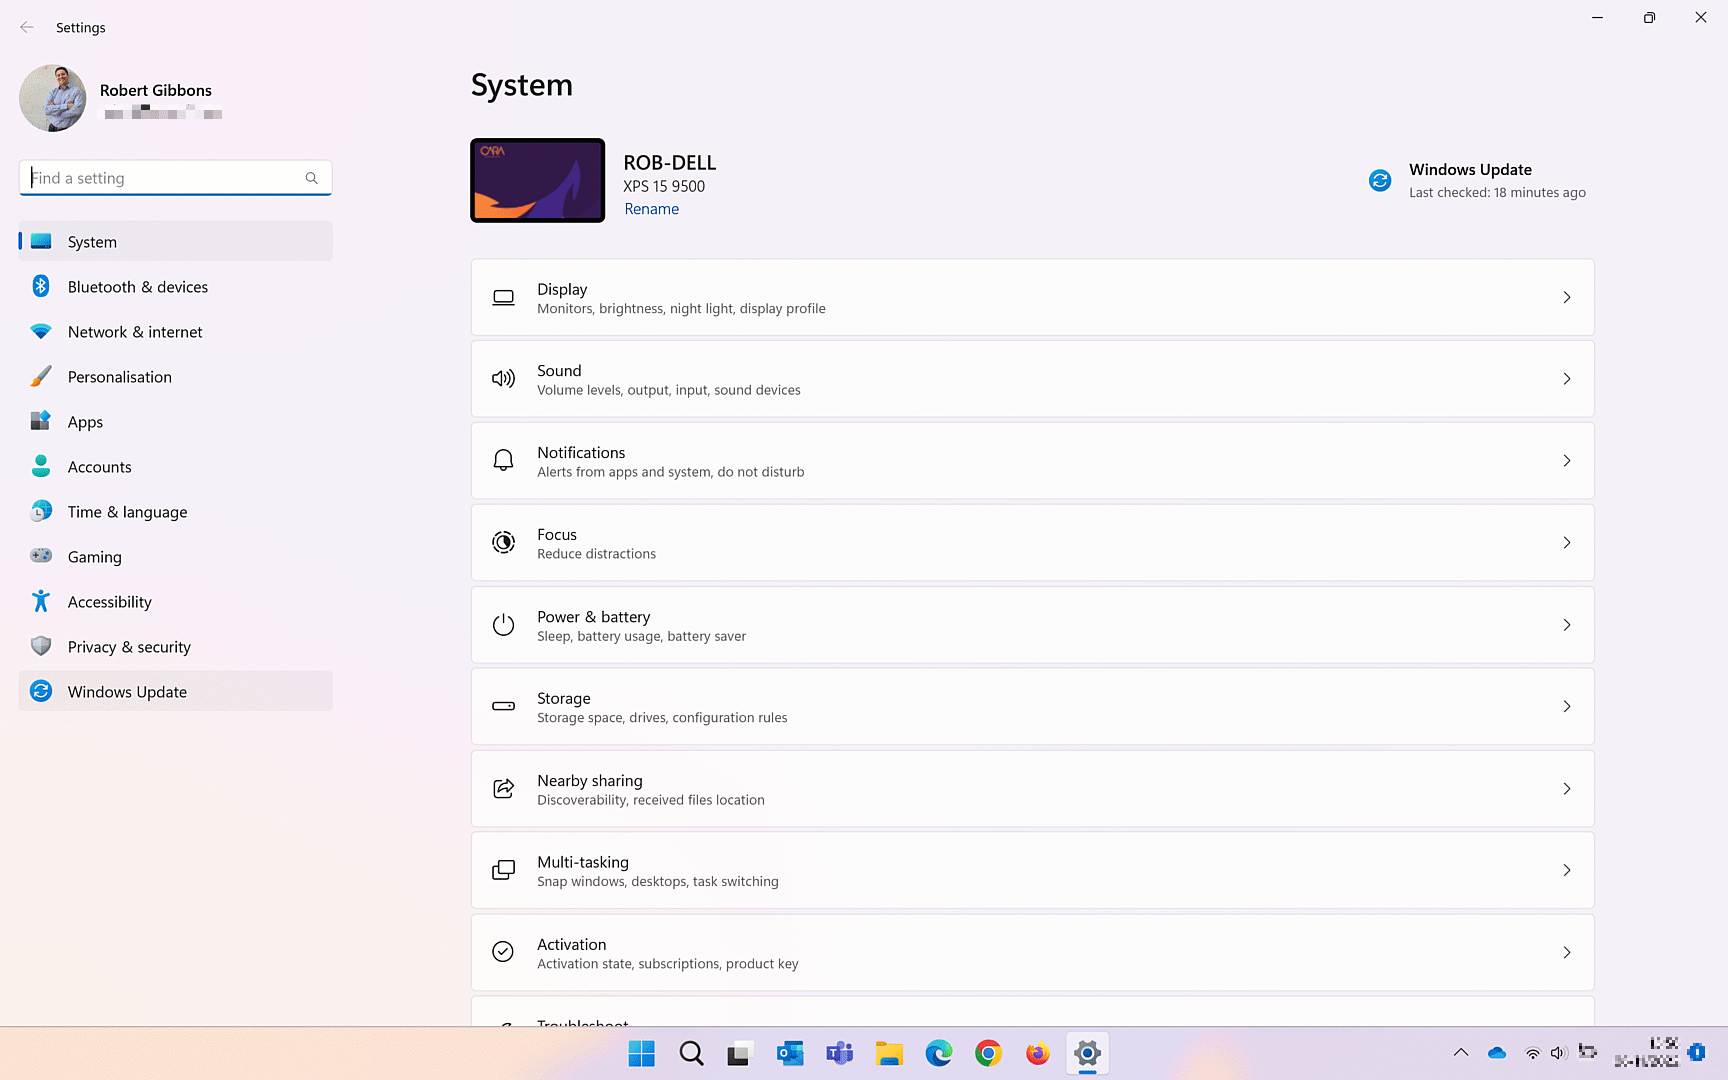Open the Display settings icon
Screen dimensions: 1728x1080
click(x=503, y=297)
